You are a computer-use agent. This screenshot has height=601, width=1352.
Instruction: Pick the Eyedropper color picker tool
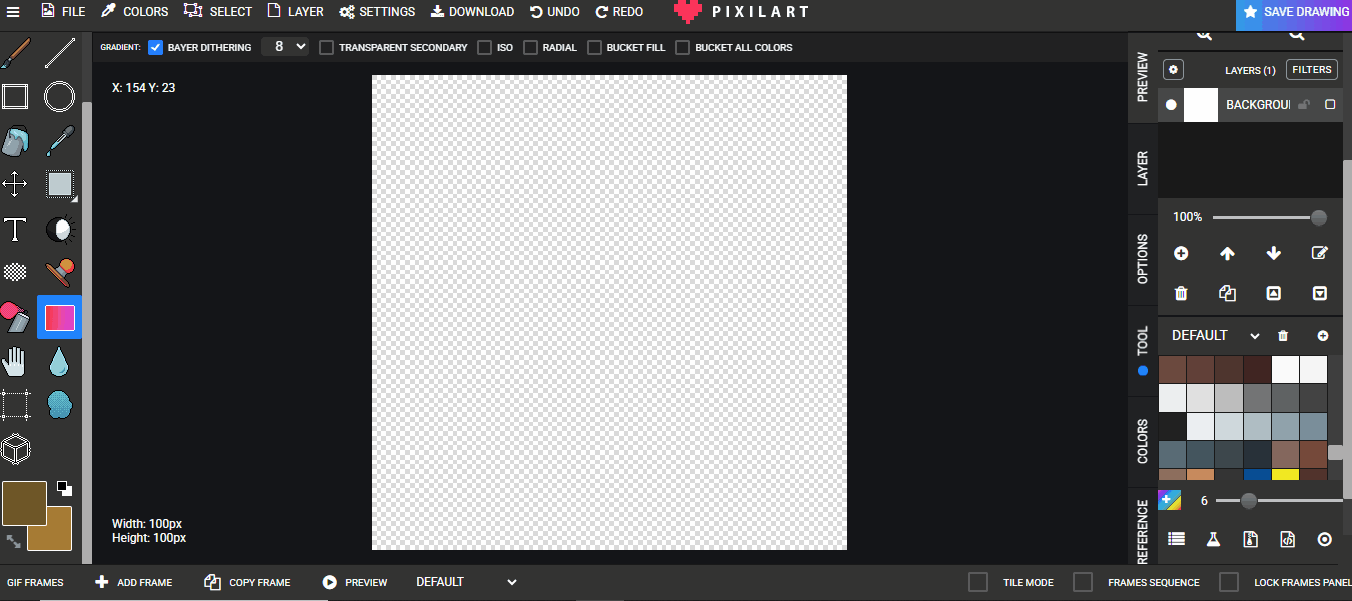click(60, 141)
